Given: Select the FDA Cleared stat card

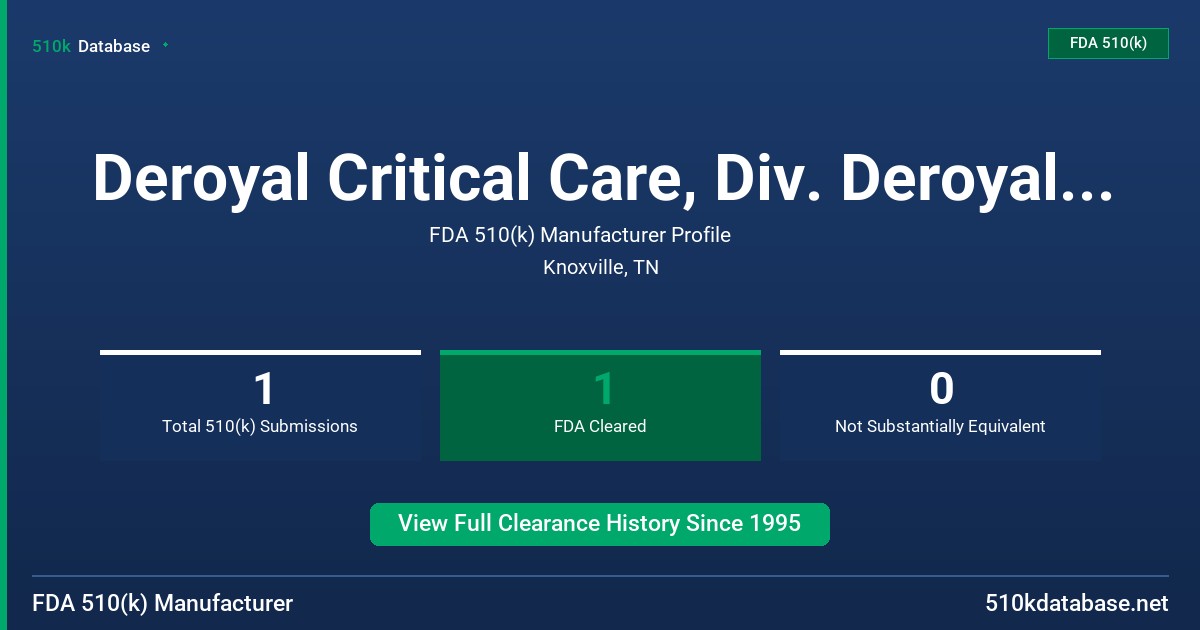Looking at the screenshot, I should click(600, 405).
